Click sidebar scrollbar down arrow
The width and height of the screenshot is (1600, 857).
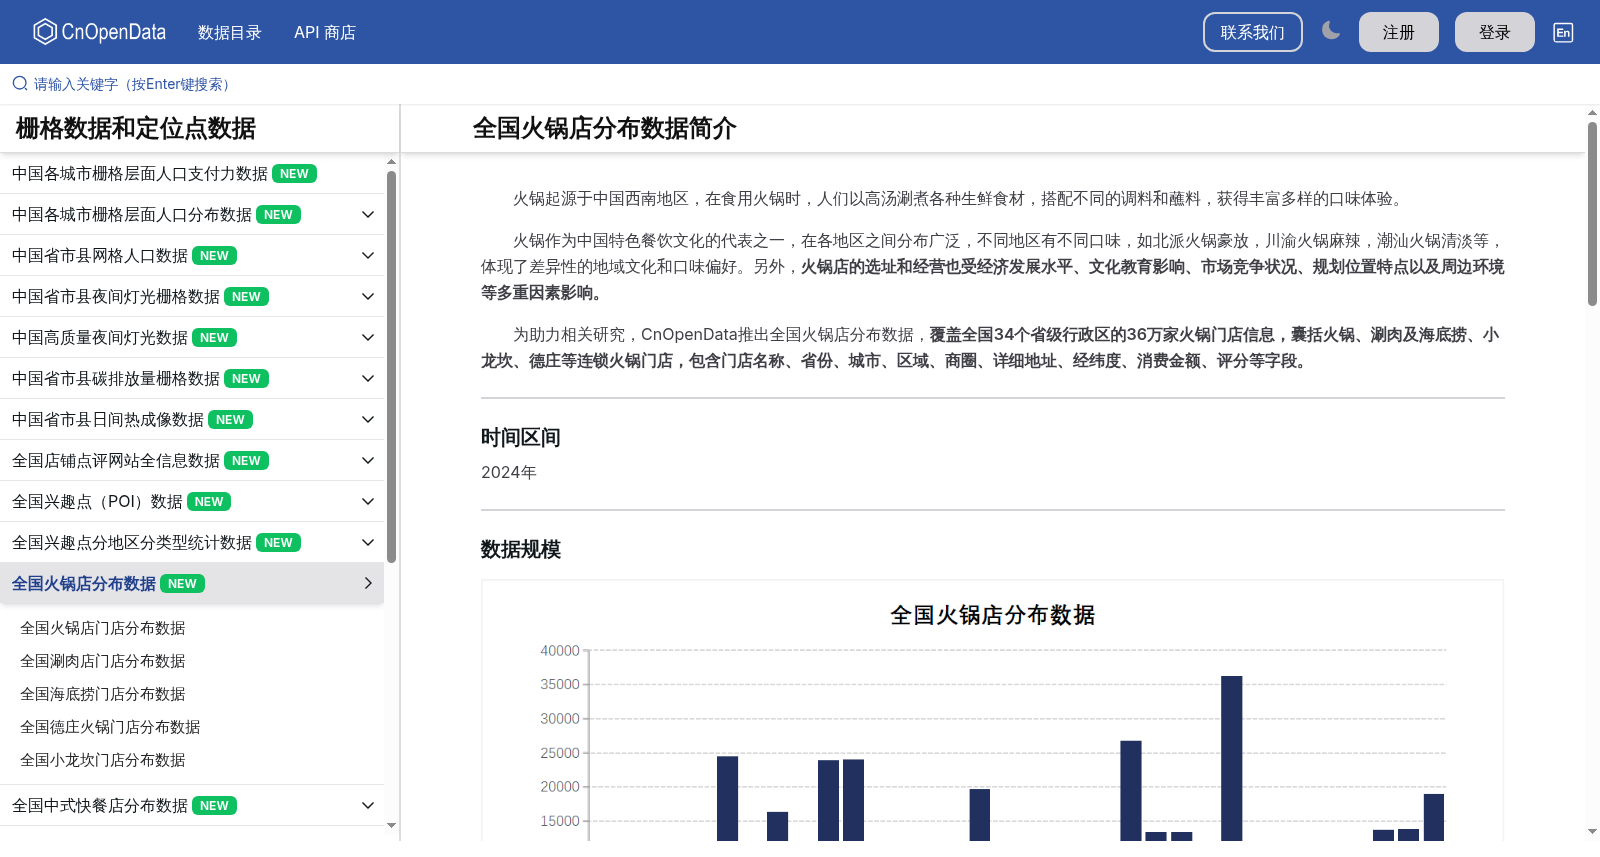(391, 825)
